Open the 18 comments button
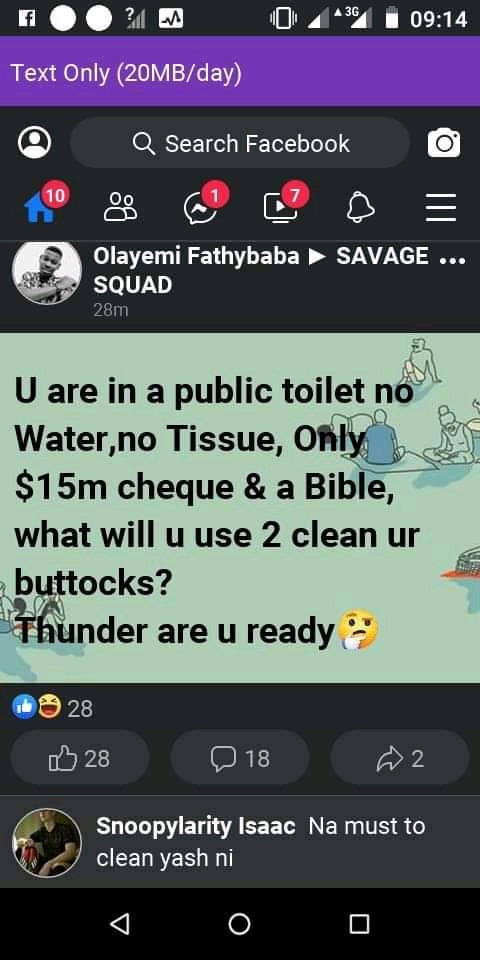Image resolution: width=480 pixels, height=960 pixels. tap(240, 759)
